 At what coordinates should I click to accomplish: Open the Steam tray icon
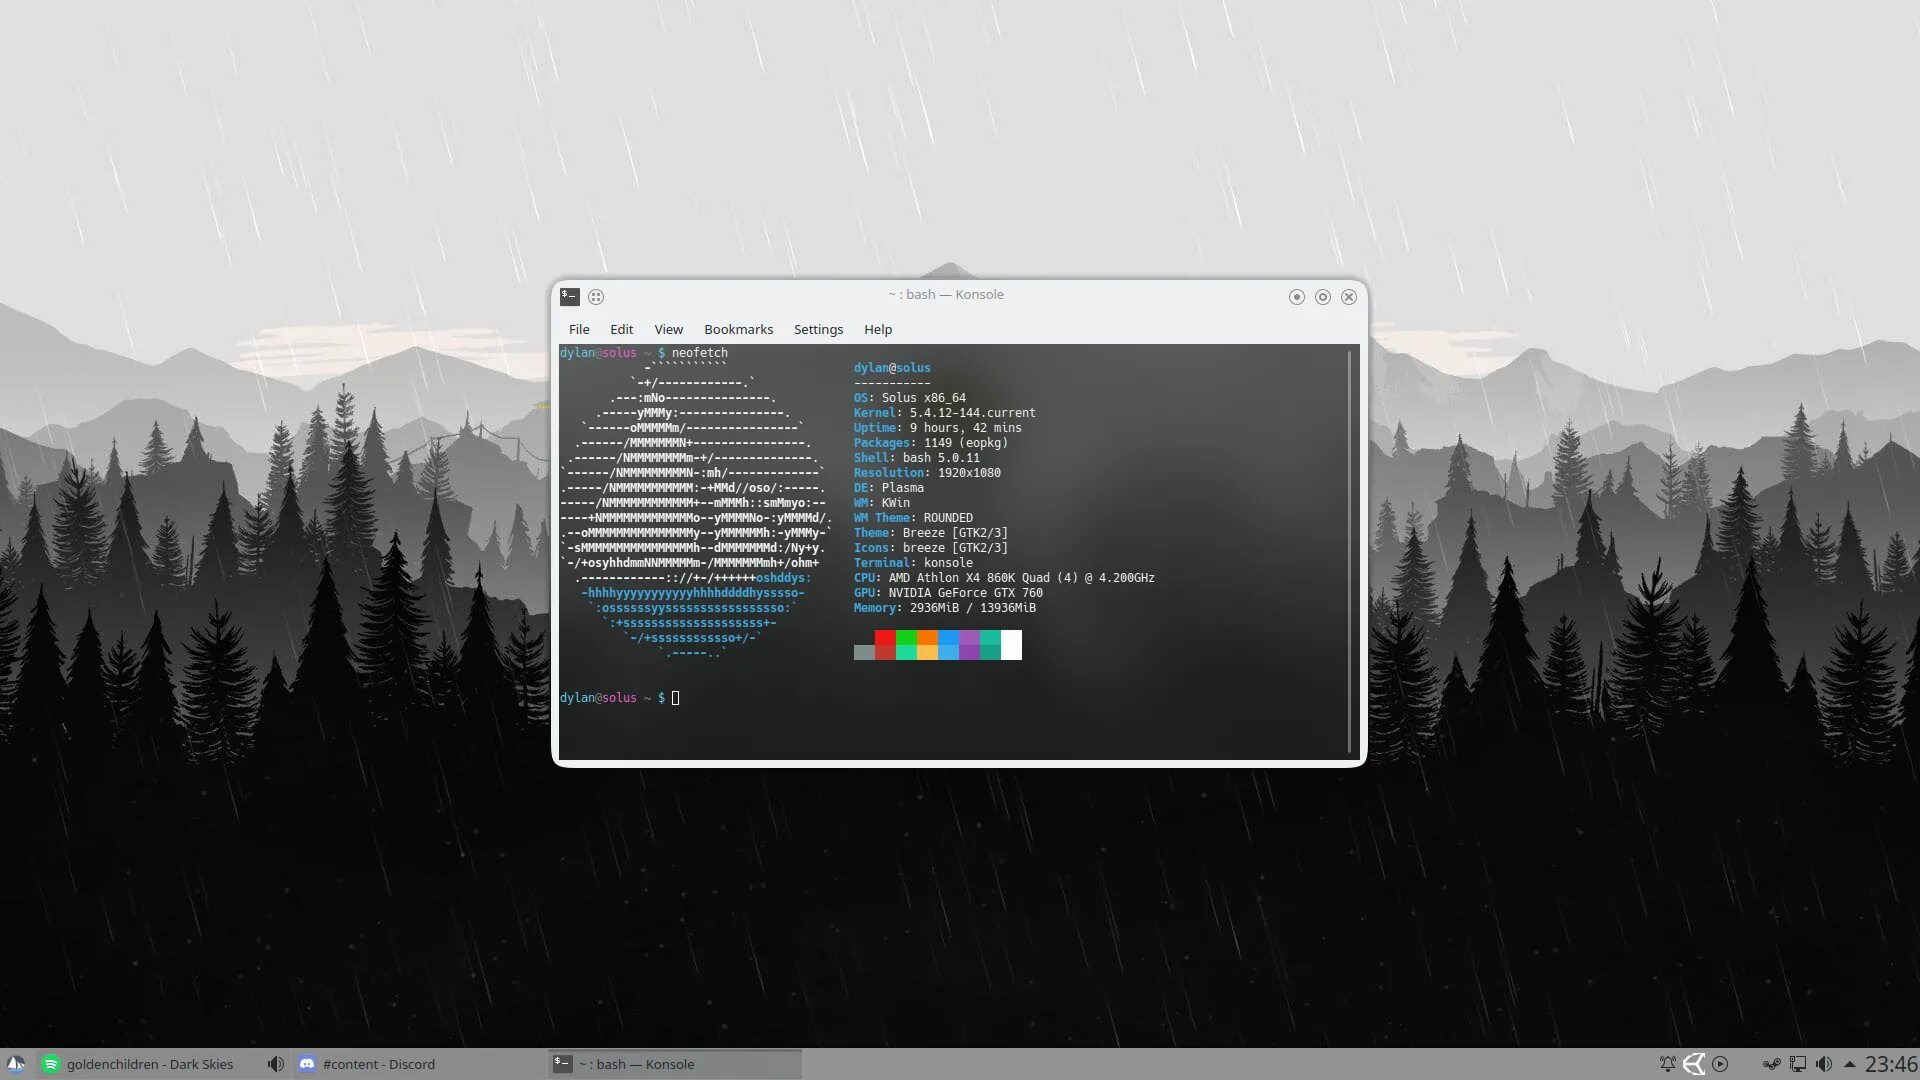point(1771,1064)
